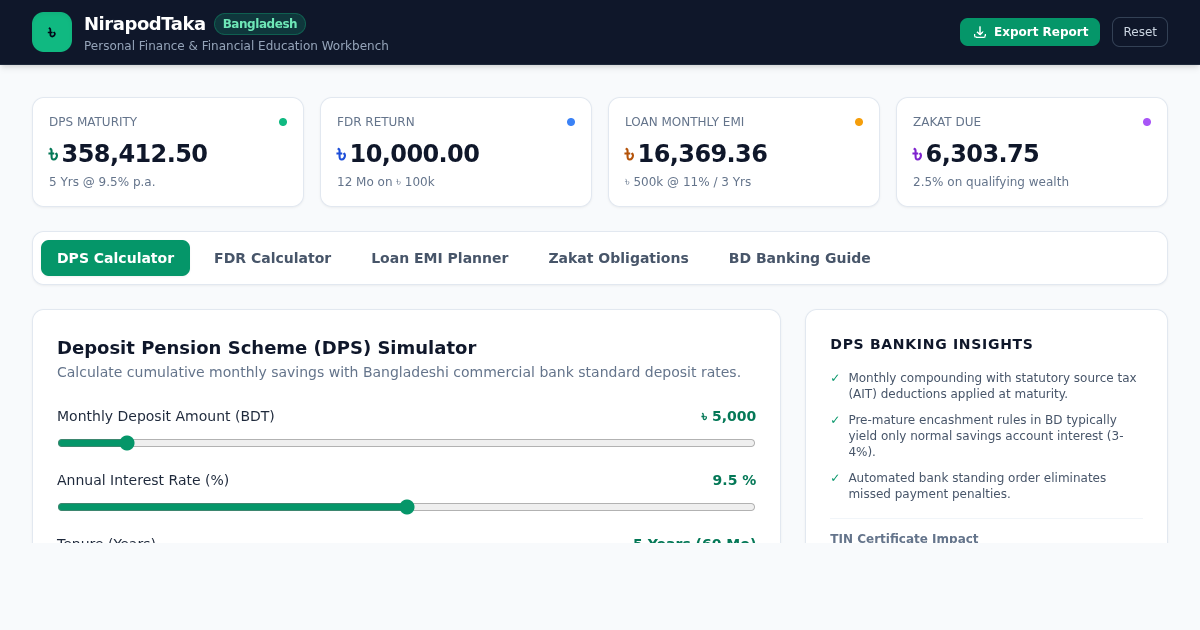Click the FDR Return value 10,000.00
1200x630 pixels.
tap(415, 154)
